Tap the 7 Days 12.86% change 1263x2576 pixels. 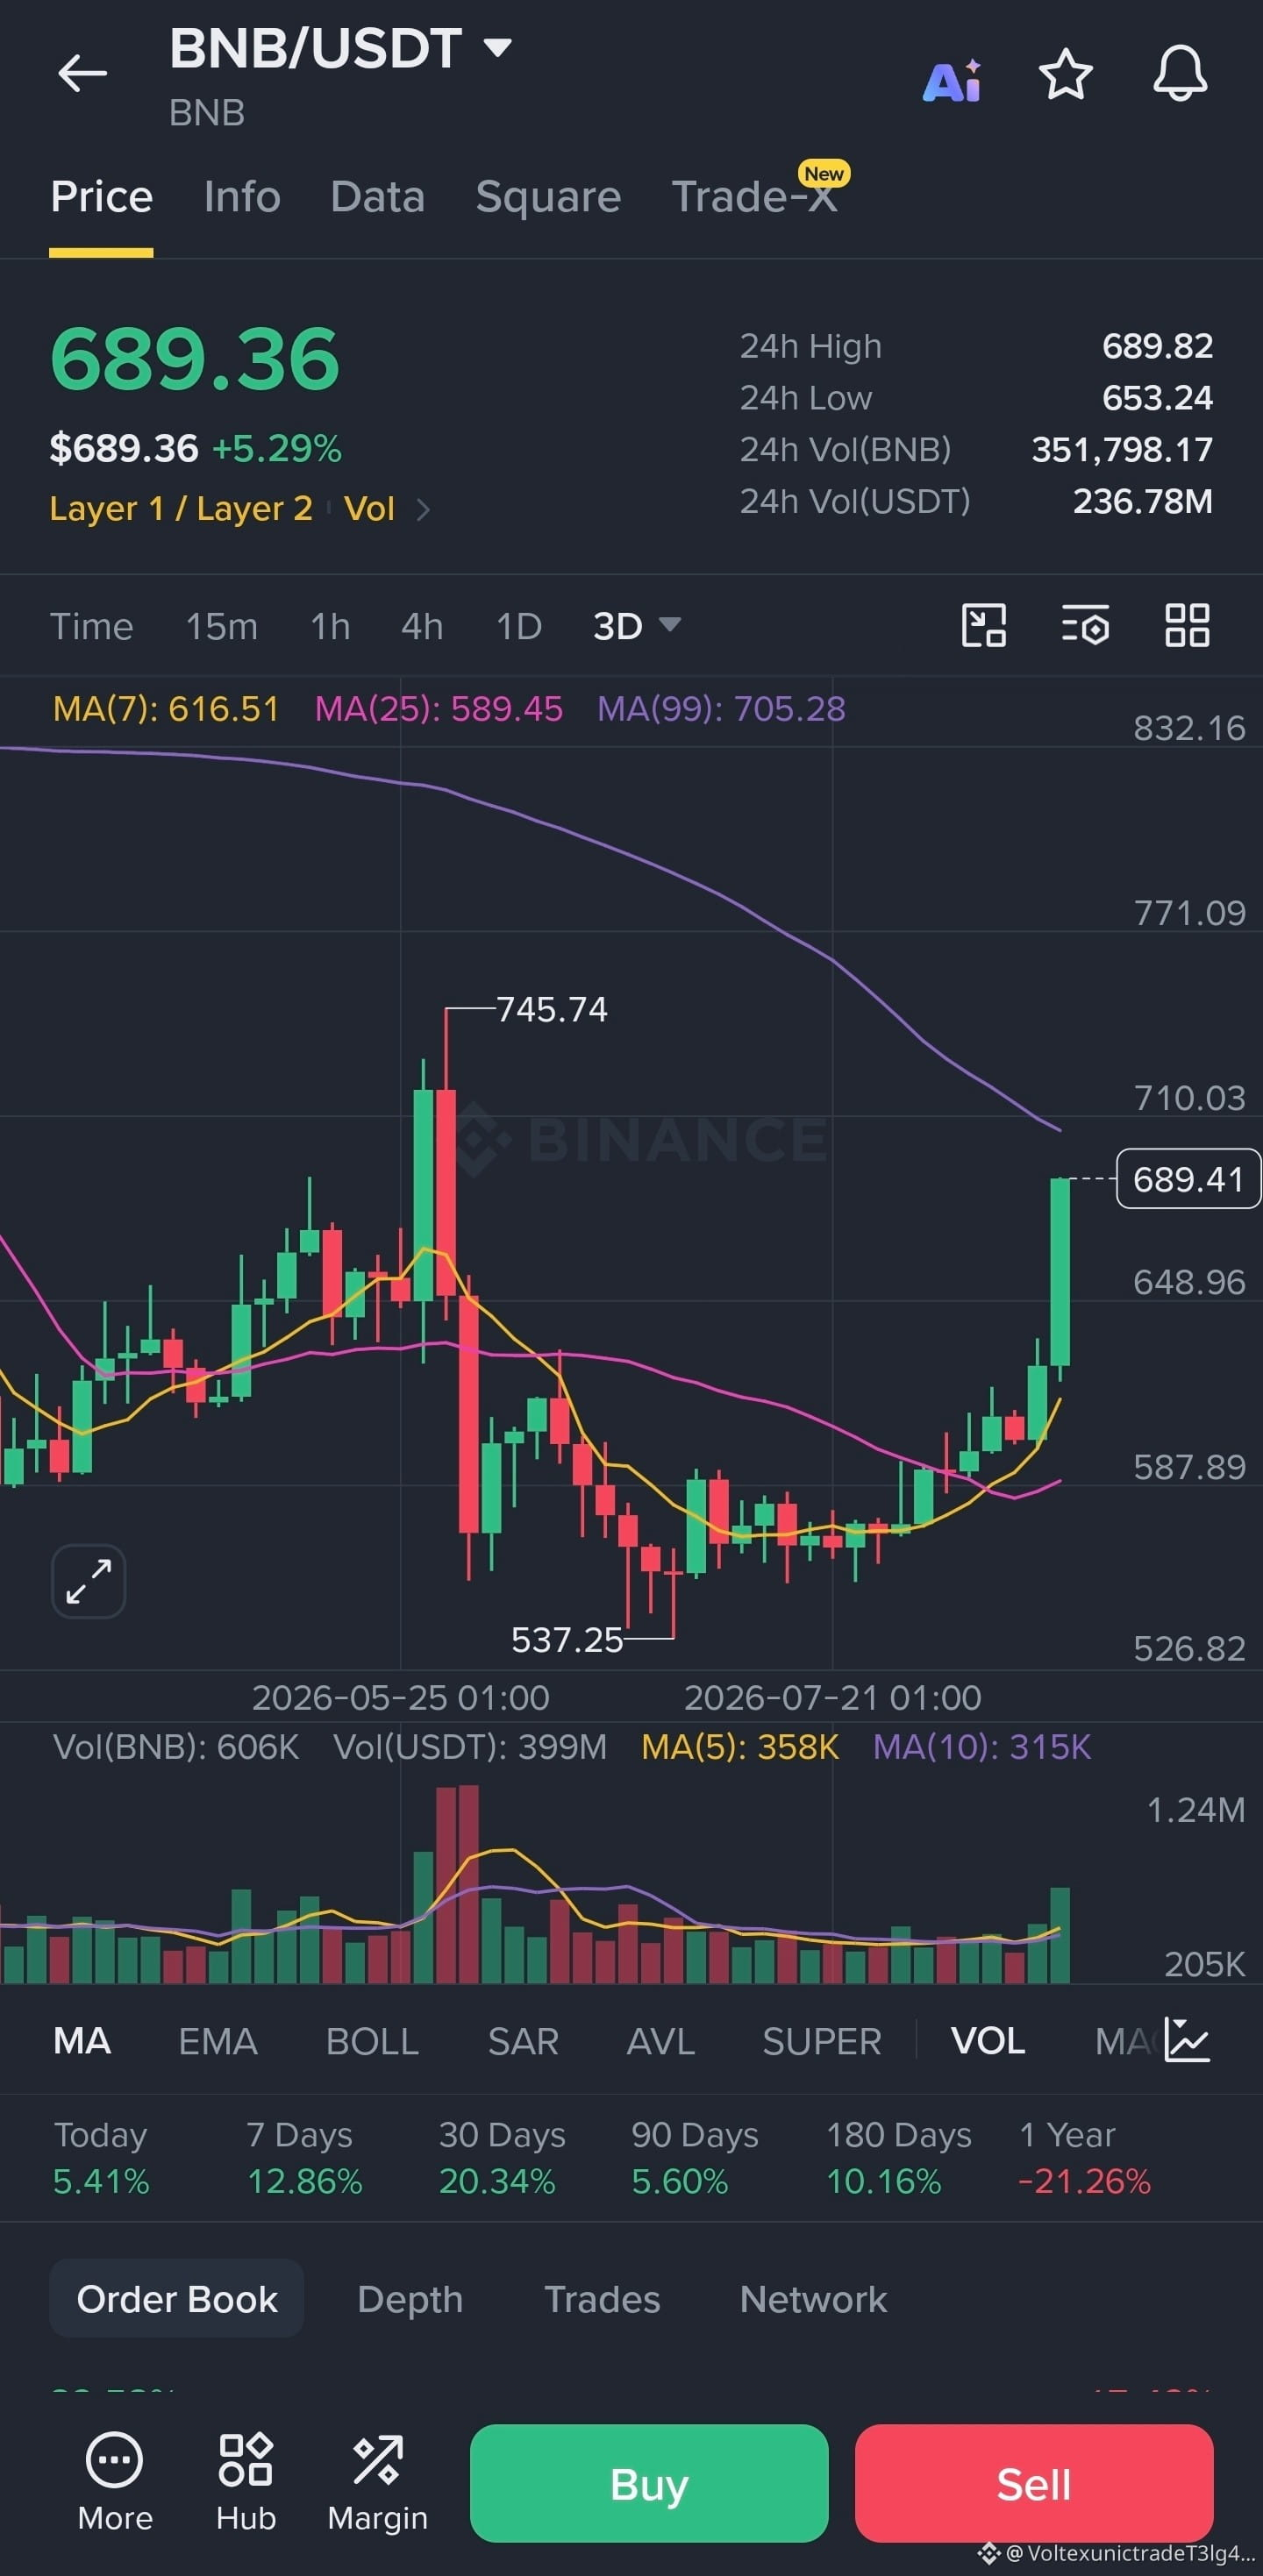[x=304, y=2158]
